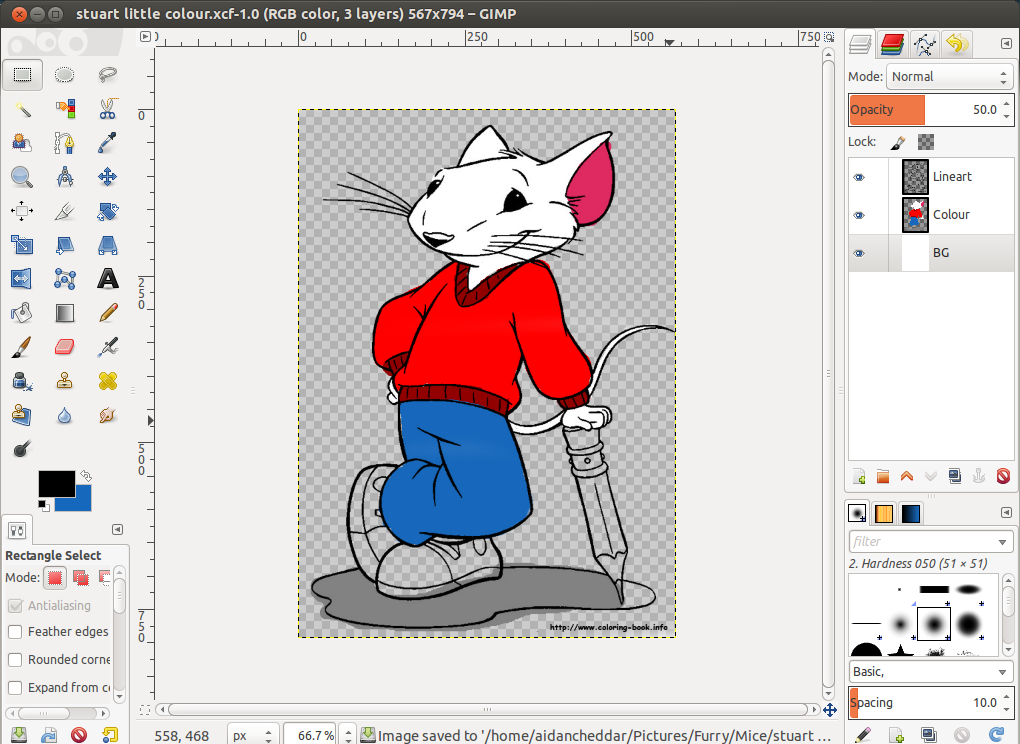Viewport: 1020px width, 744px height.
Task: Switch to the Channels tab
Action: click(892, 44)
